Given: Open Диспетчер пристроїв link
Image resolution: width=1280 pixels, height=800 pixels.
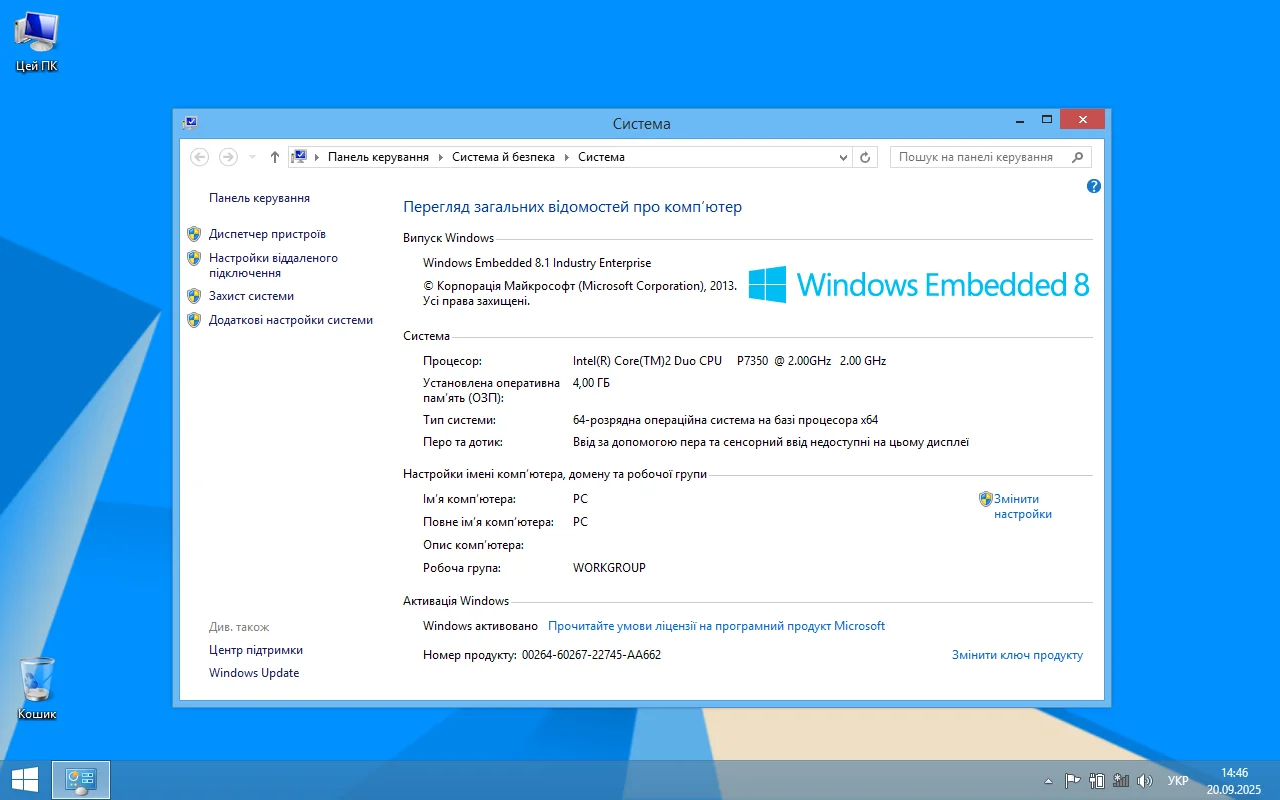Looking at the screenshot, I should coord(267,234).
